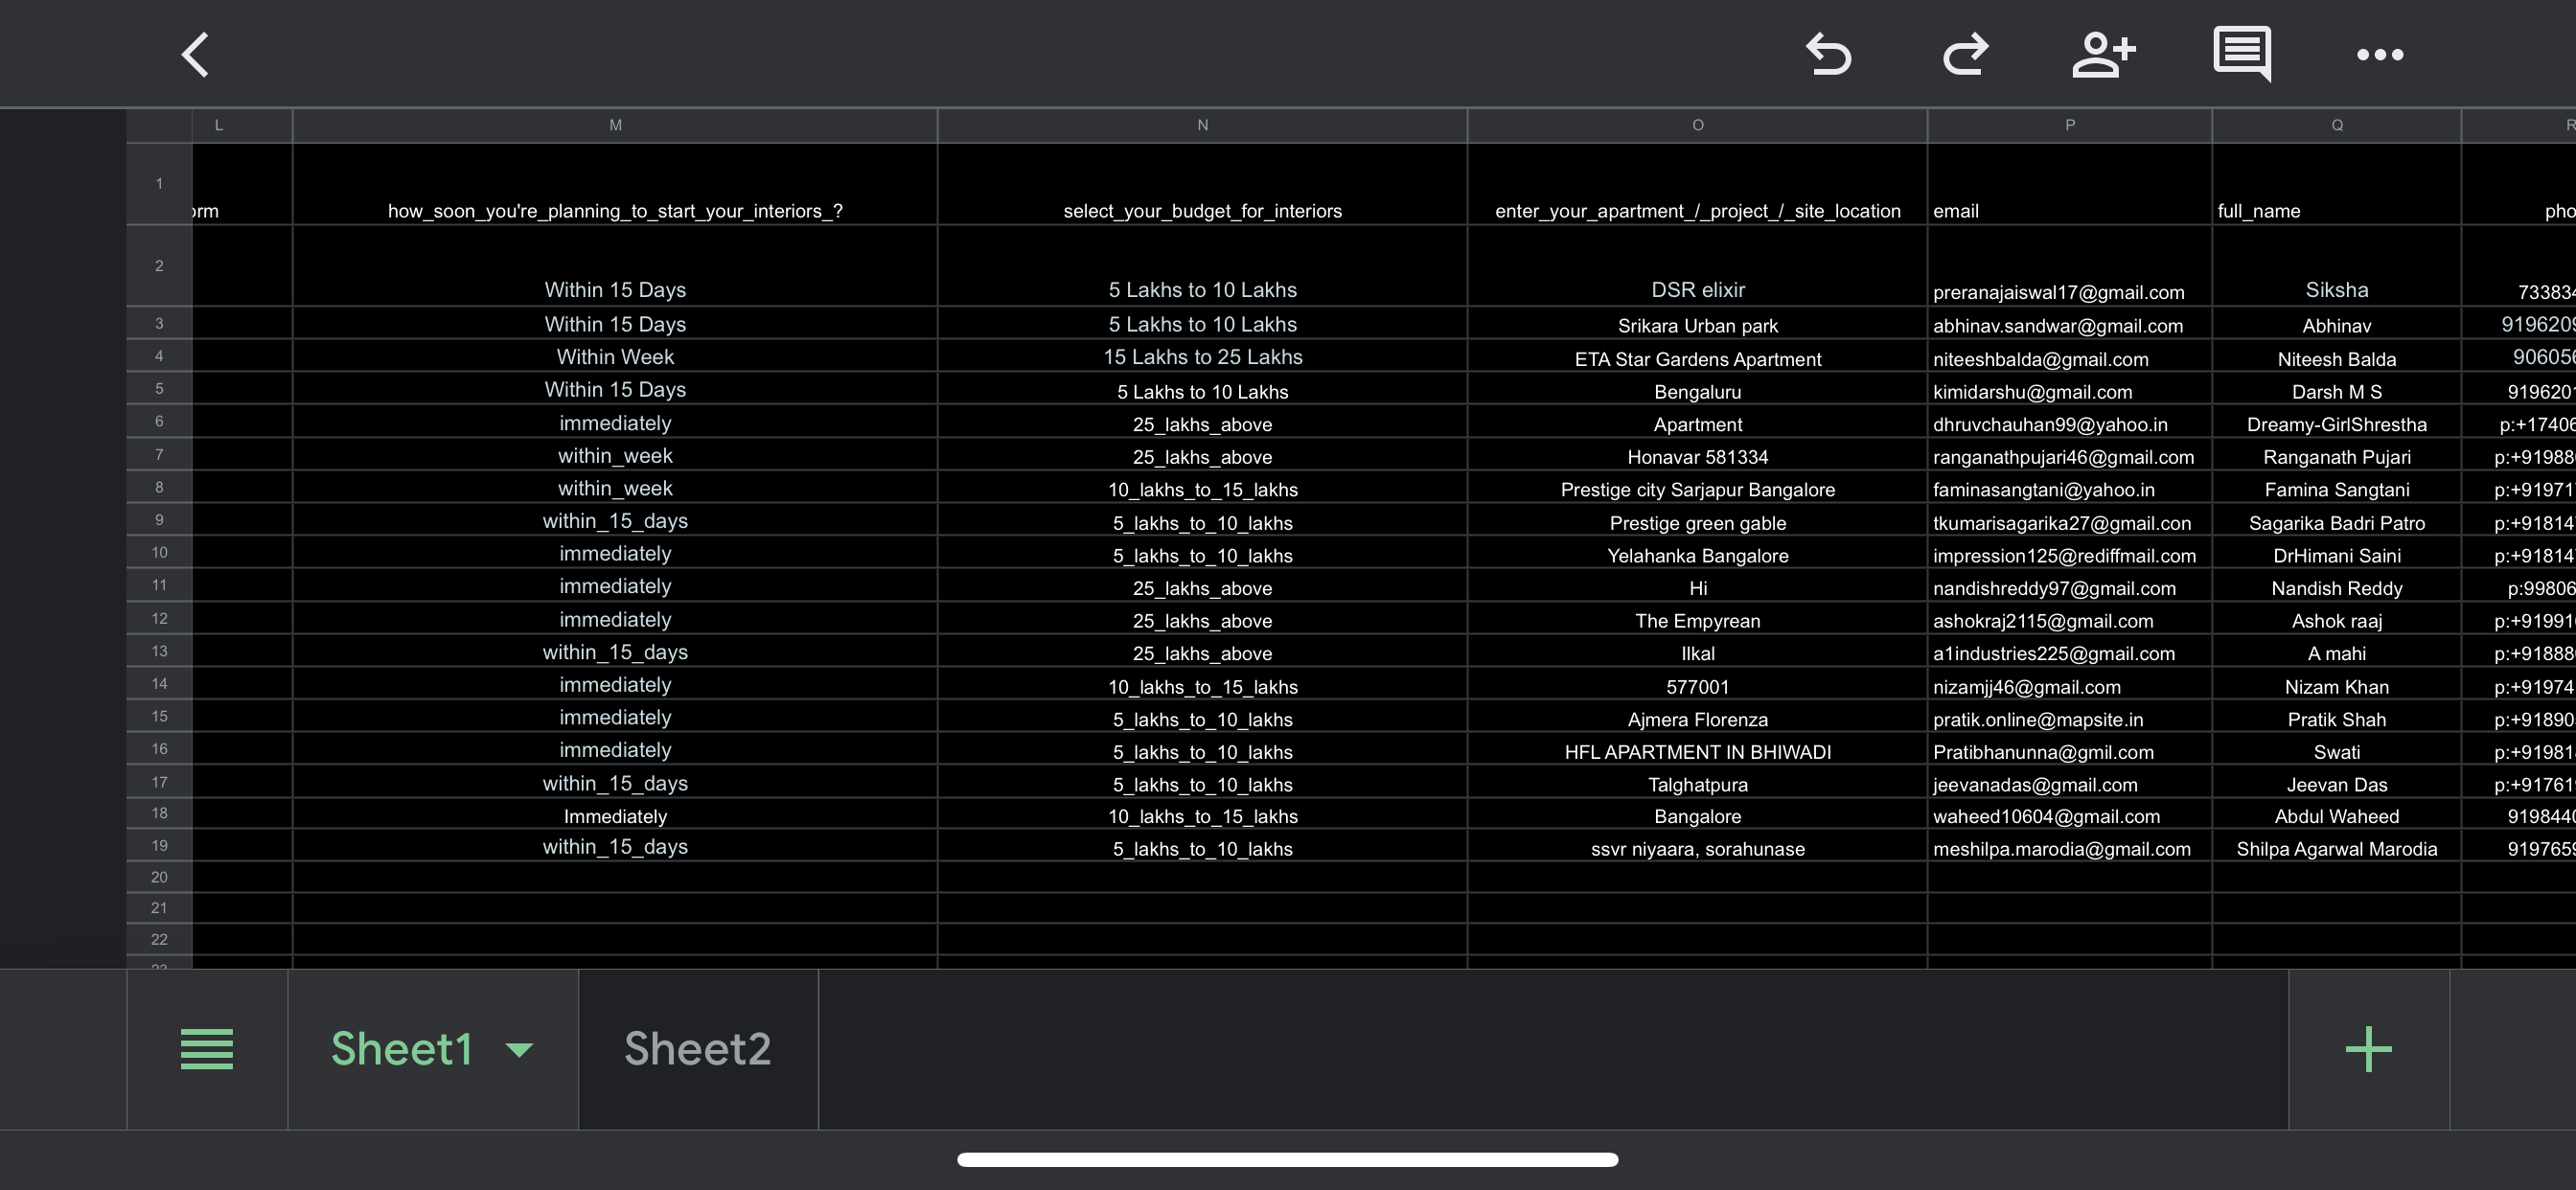The height and width of the screenshot is (1190, 2576).
Task: Open the share/add people icon
Action: [2103, 55]
